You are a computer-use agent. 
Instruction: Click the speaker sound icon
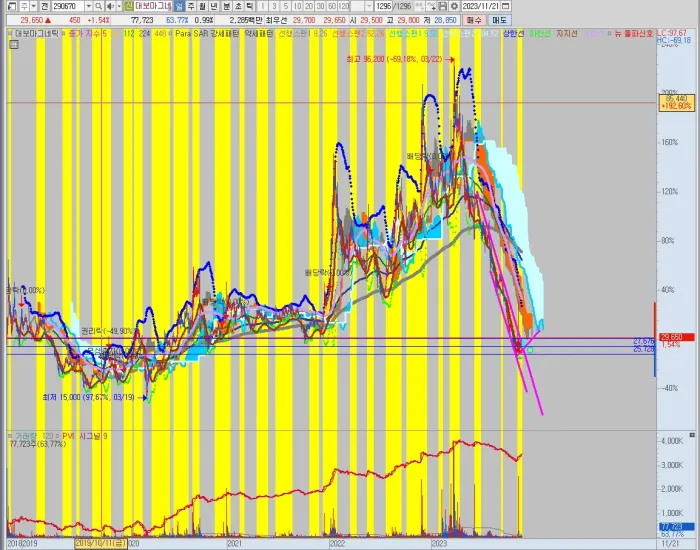tap(110, 6)
